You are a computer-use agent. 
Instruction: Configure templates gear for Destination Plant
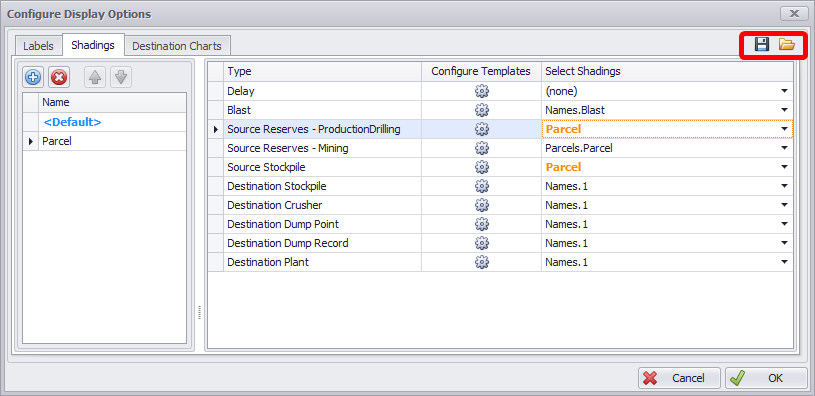482,262
